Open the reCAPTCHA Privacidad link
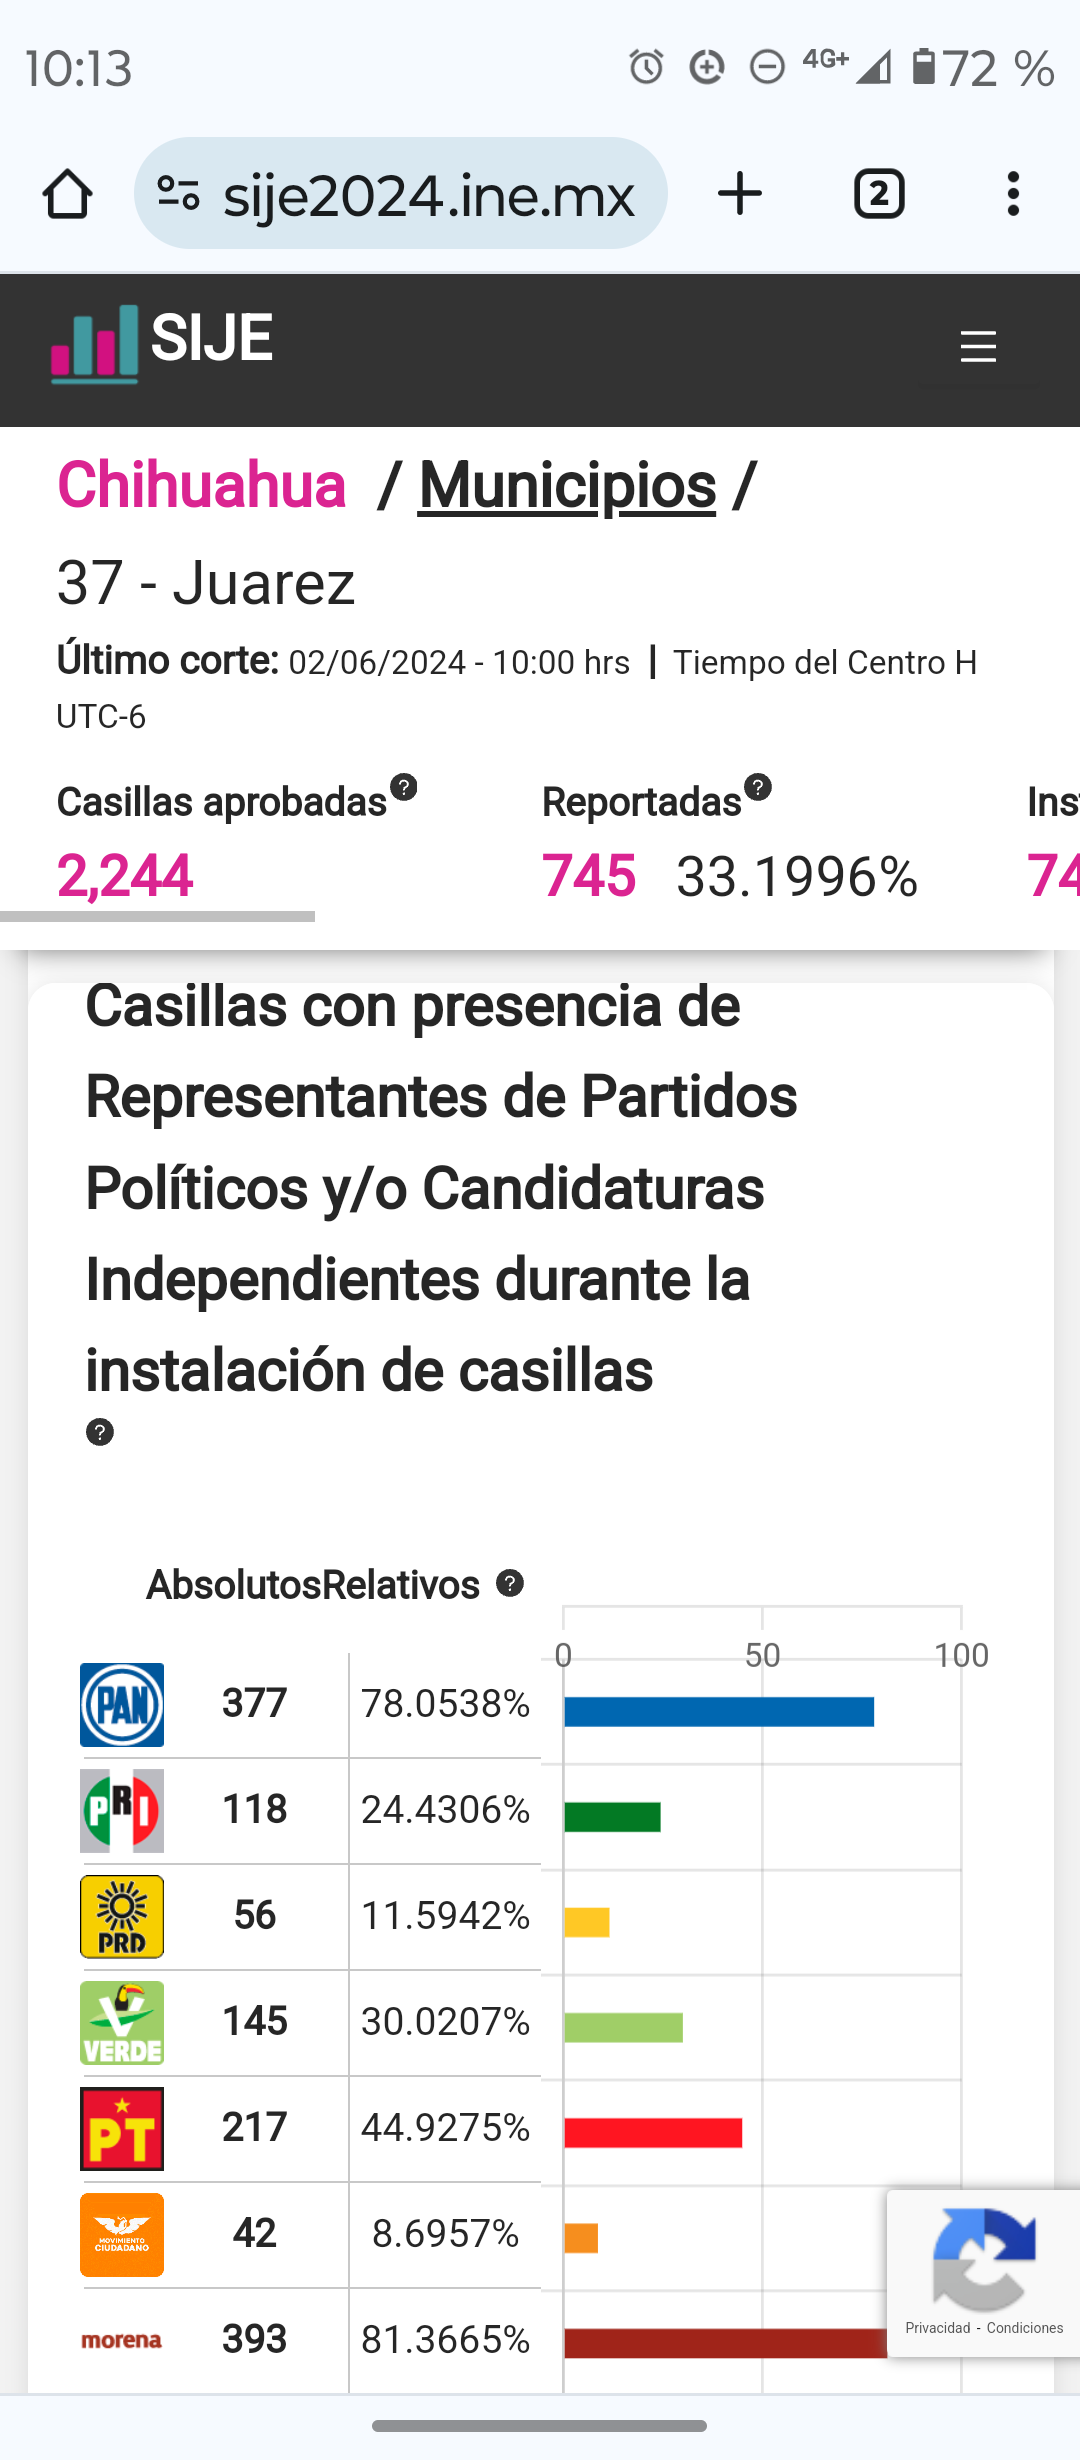The height and width of the screenshot is (2460, 1080). (x=937, y=2328)
